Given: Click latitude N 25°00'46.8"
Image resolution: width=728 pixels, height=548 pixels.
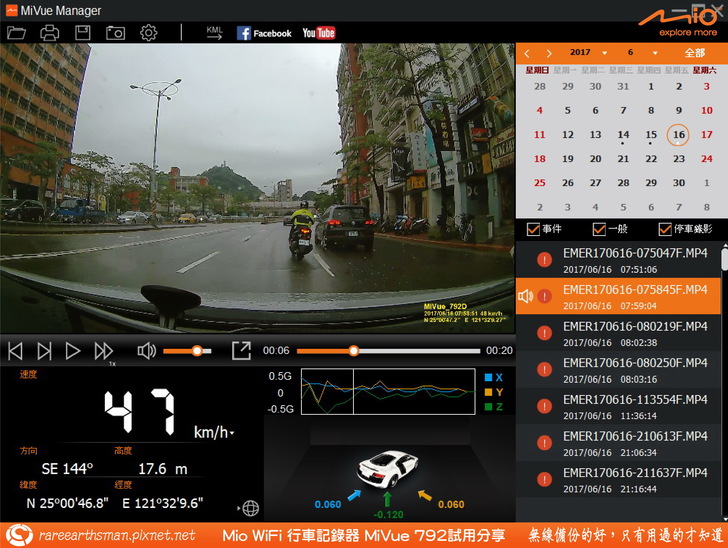Looking at the screenshot, I should [67, 503].
